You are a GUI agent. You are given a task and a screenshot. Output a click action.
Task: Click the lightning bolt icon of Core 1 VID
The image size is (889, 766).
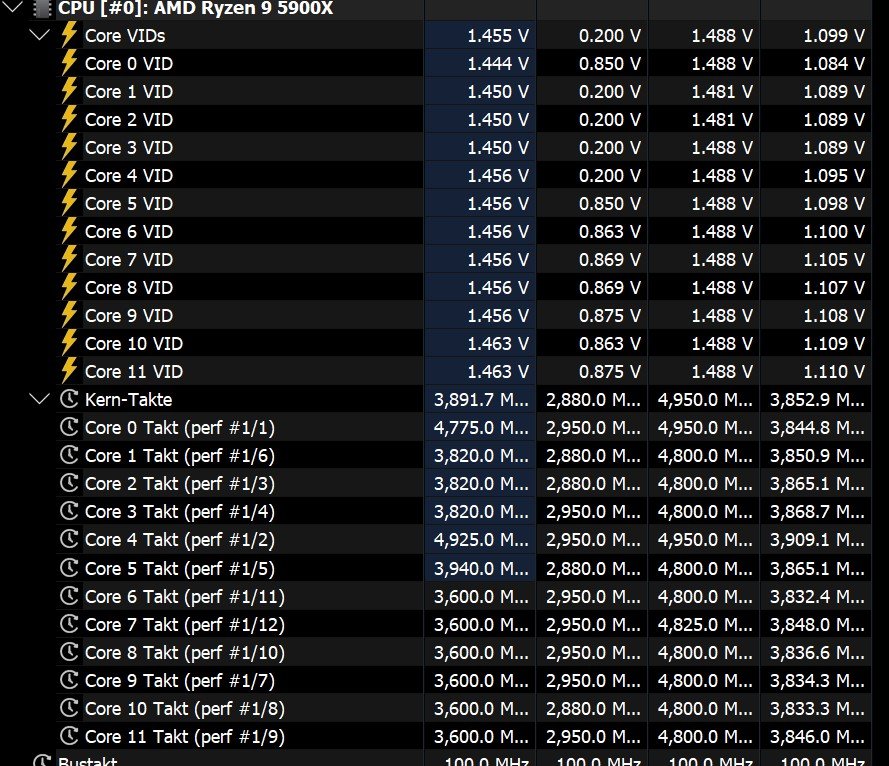pyautogui.click(x=69, y=91)
